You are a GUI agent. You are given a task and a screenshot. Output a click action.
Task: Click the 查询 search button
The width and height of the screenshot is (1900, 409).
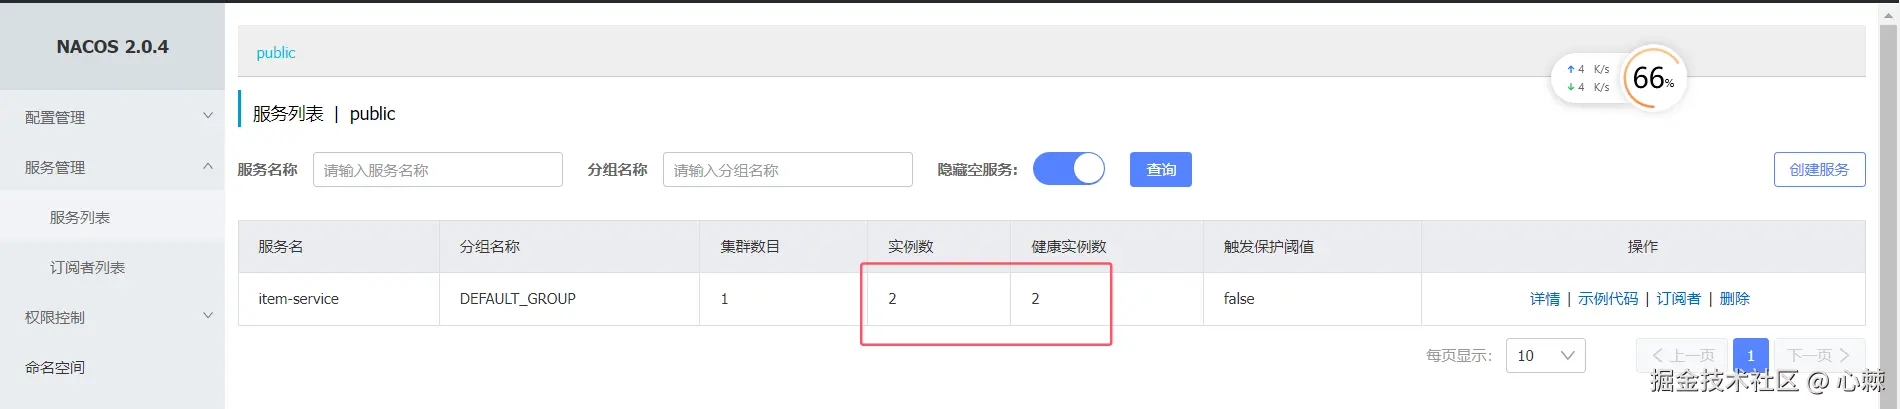tap(1160, 169)
